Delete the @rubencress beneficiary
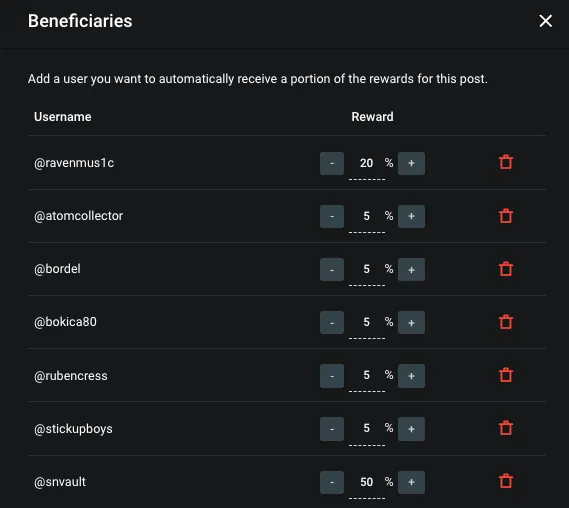This screenshot has width=569, height=508. [x=506, y=375]
